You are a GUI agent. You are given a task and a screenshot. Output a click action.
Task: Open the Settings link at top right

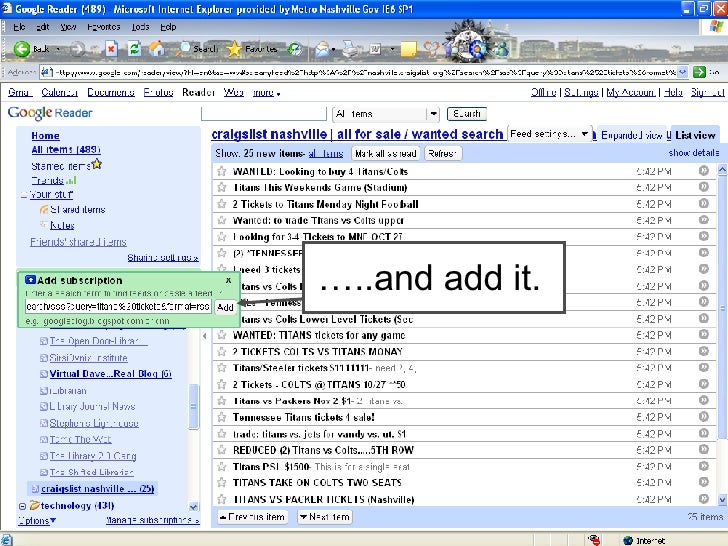pos(581,92)
